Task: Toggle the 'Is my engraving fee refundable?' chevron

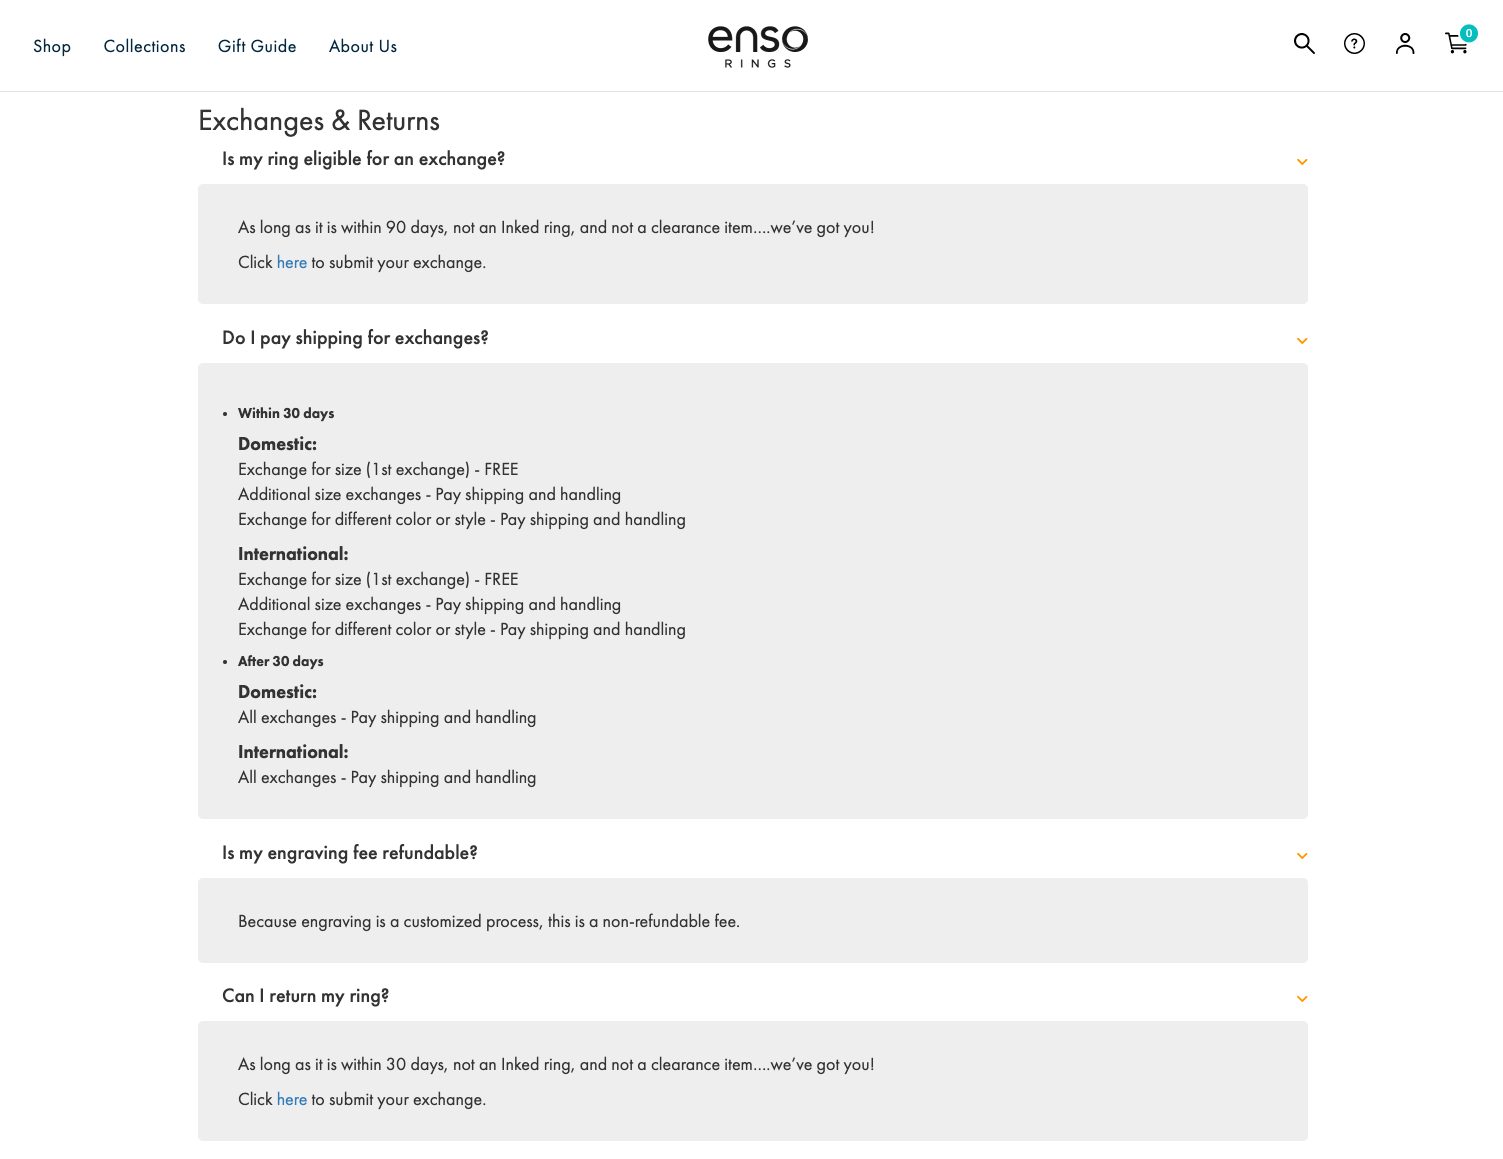Action: pyautogui.click(x=1302, y=856)
